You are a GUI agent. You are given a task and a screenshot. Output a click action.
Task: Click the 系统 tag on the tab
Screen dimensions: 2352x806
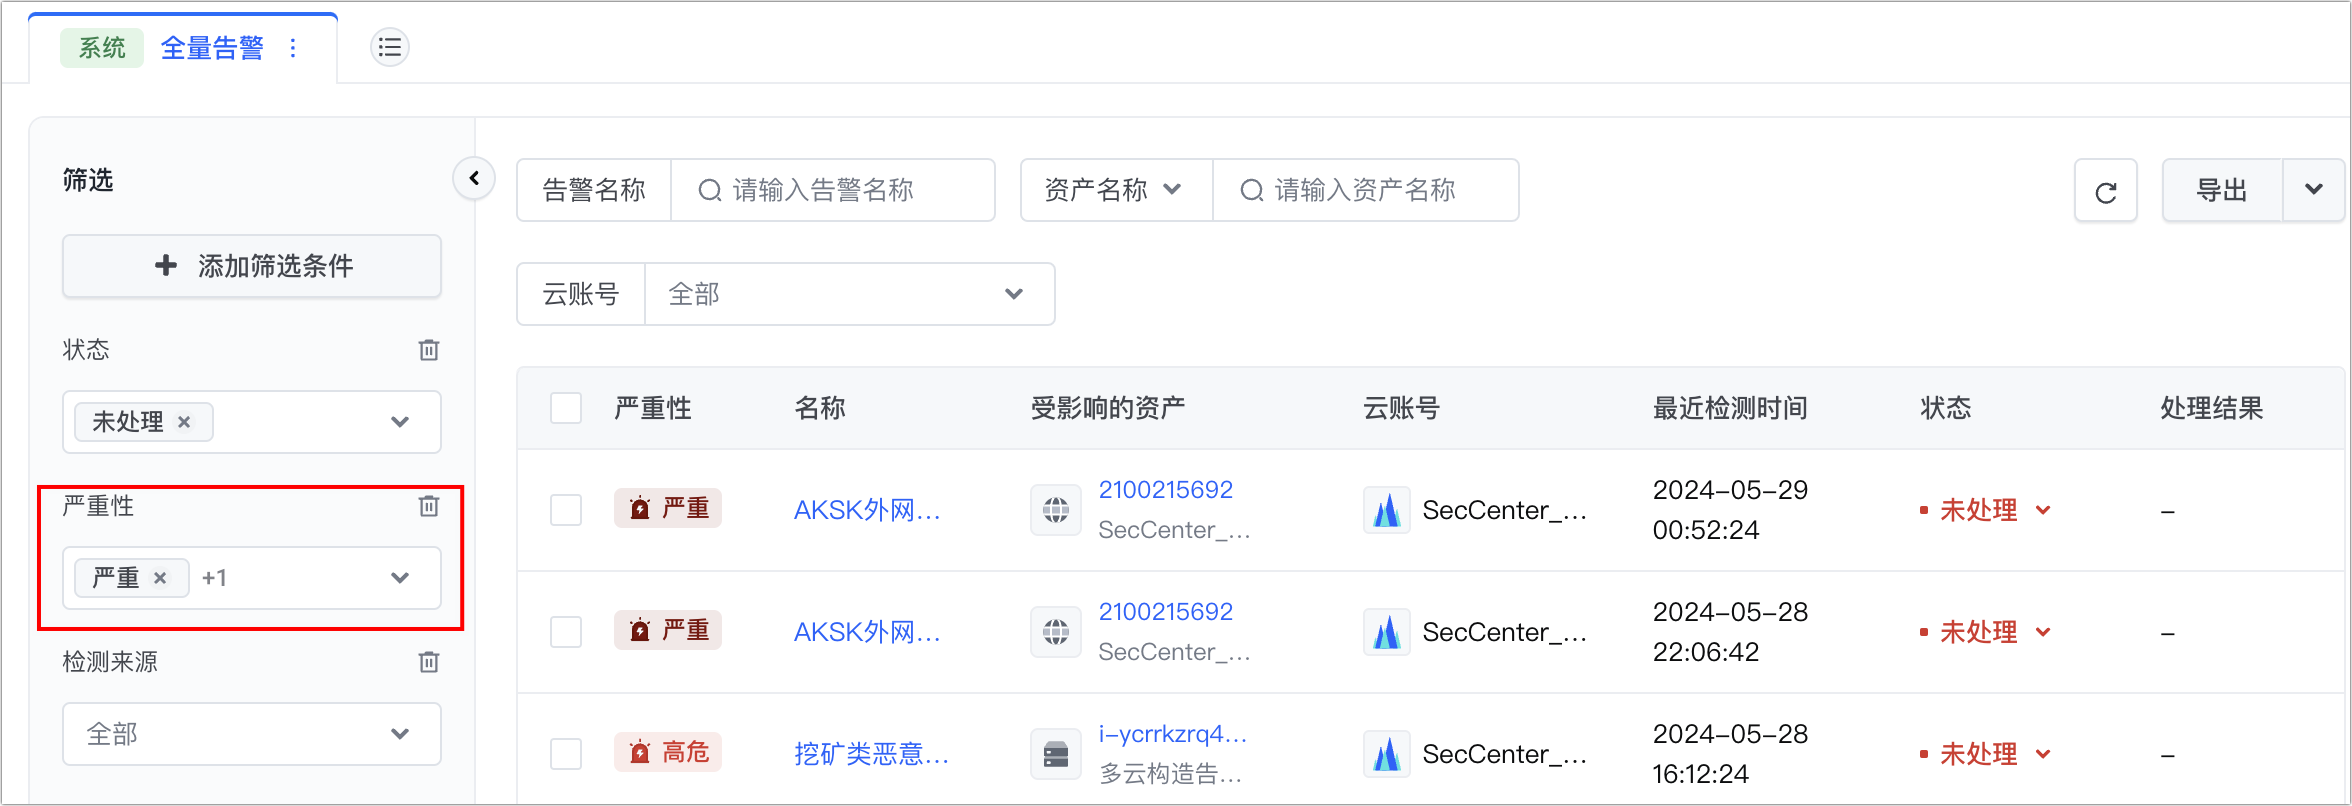(102, 48)
